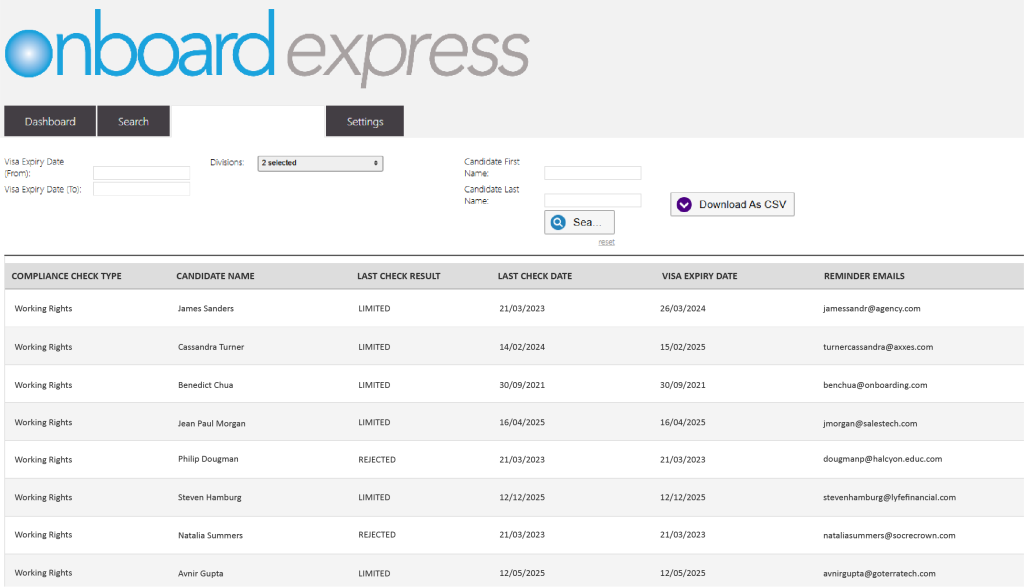The width and height of the screenshot is (1024, 587).
Task: Click email dougmanp@halcyon.educ.com
Action: [875, 460]
